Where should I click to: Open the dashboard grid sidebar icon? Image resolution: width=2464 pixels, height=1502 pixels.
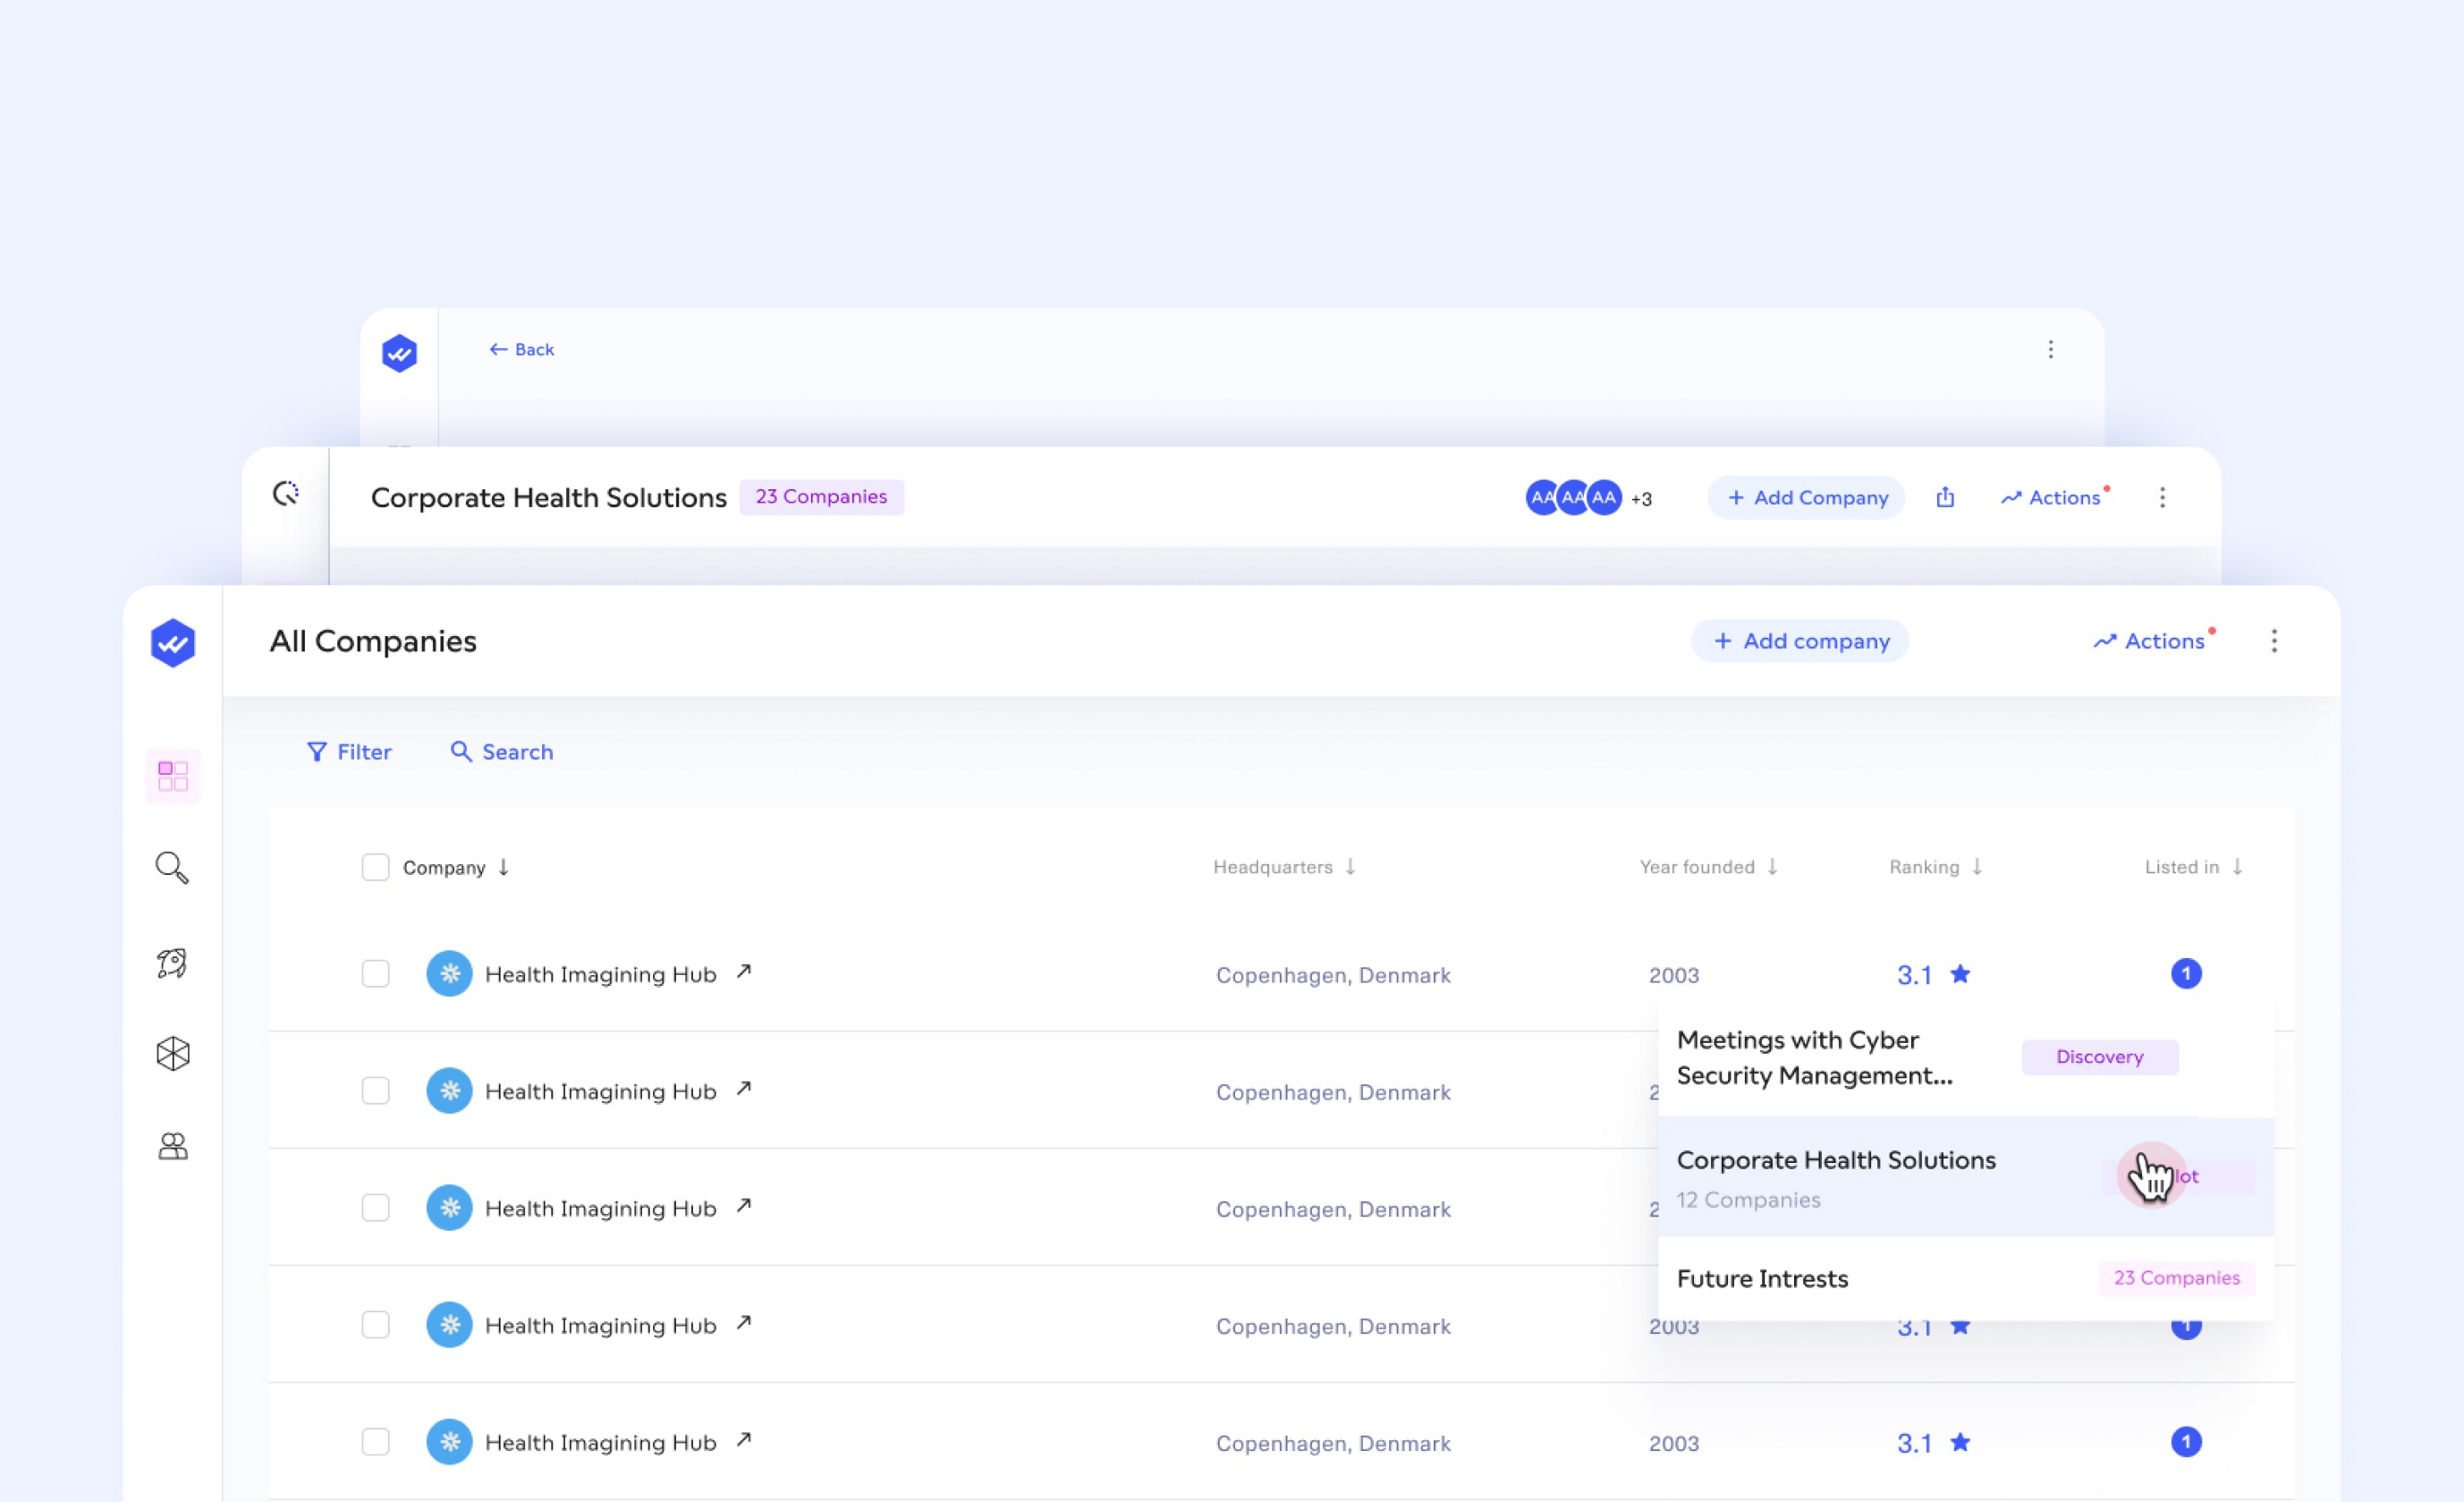(x=172, y=776)
